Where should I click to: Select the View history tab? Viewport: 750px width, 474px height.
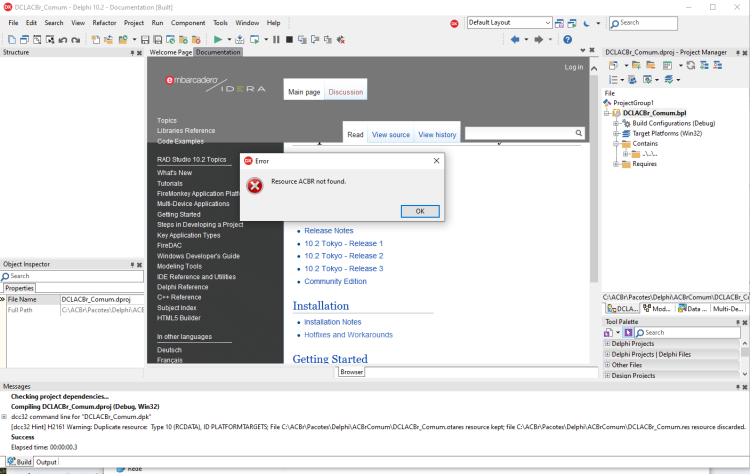click(x=437, y=135)
